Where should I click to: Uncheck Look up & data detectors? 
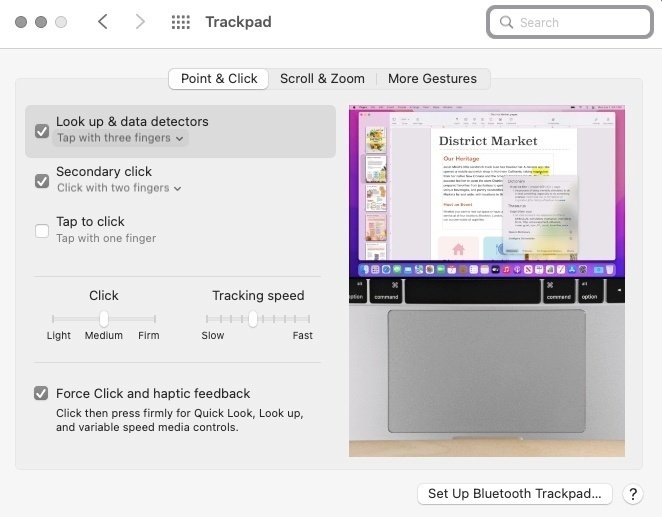pos(42,131)
